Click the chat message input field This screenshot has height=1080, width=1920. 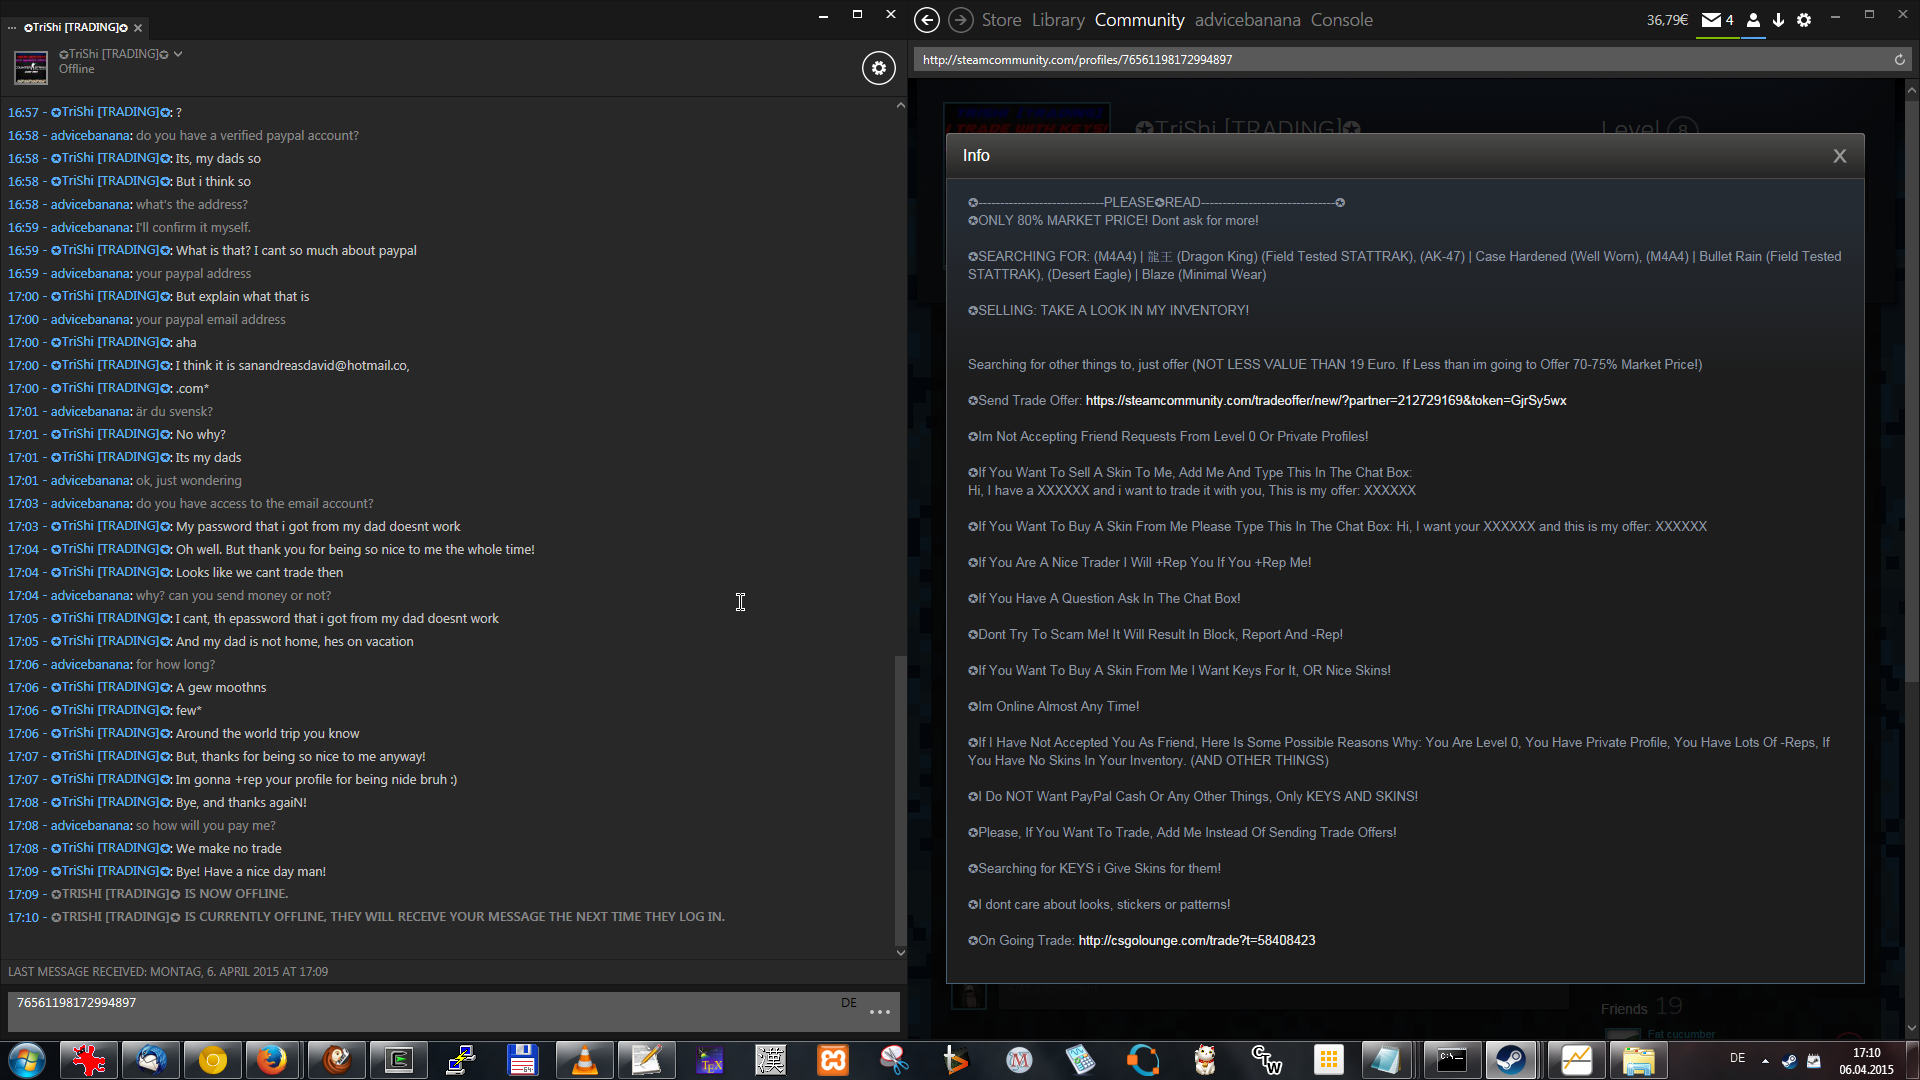(x=420, y=1010)
